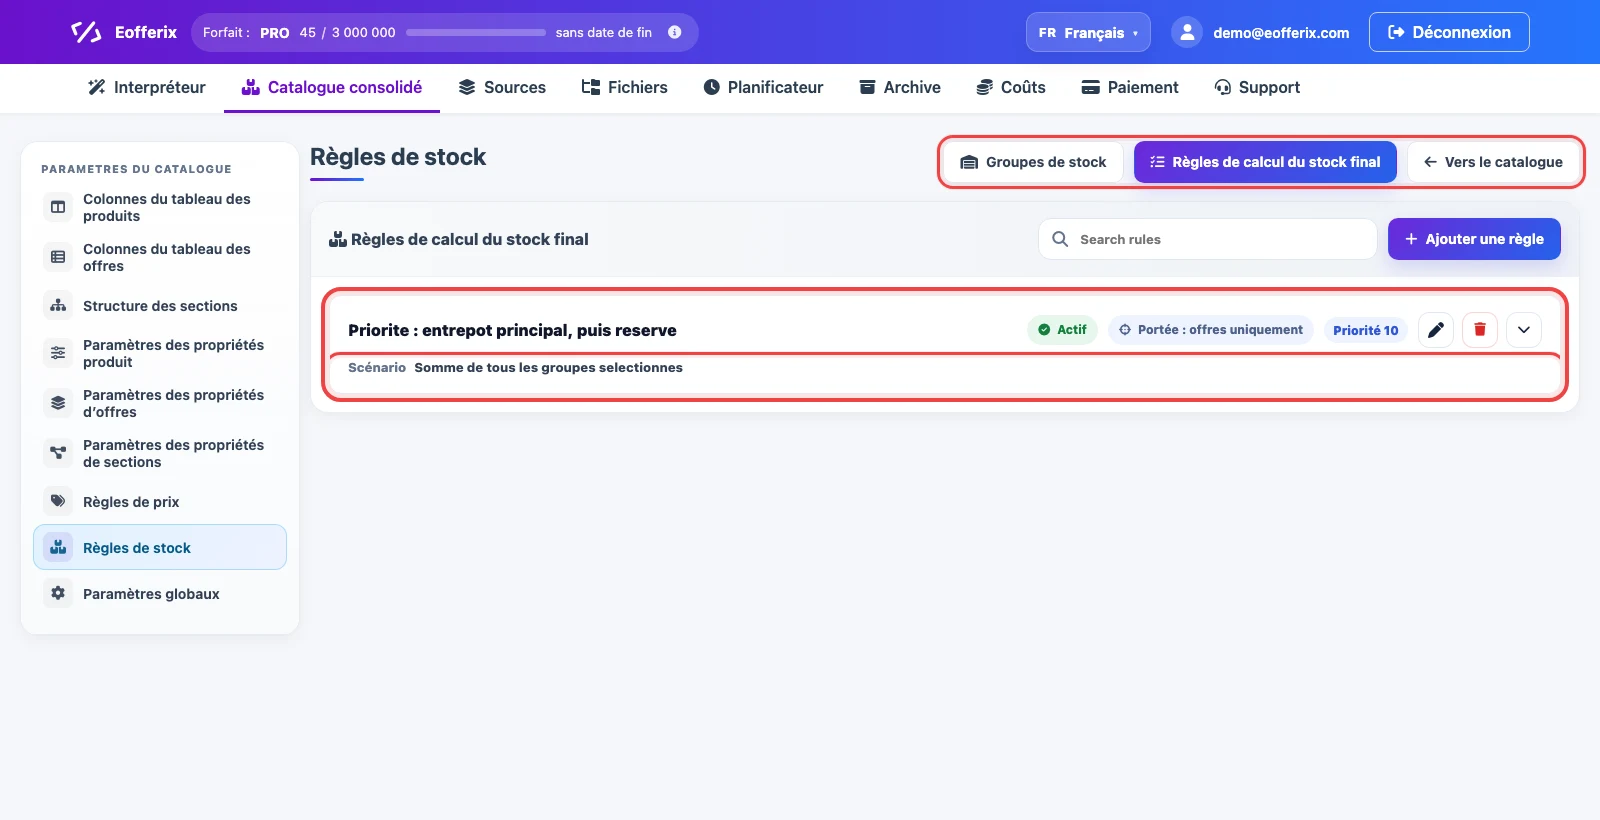Click the Règles de prix tag icon
The height and width of the screenshot is (820, 1600).
(x=58, y=501)
